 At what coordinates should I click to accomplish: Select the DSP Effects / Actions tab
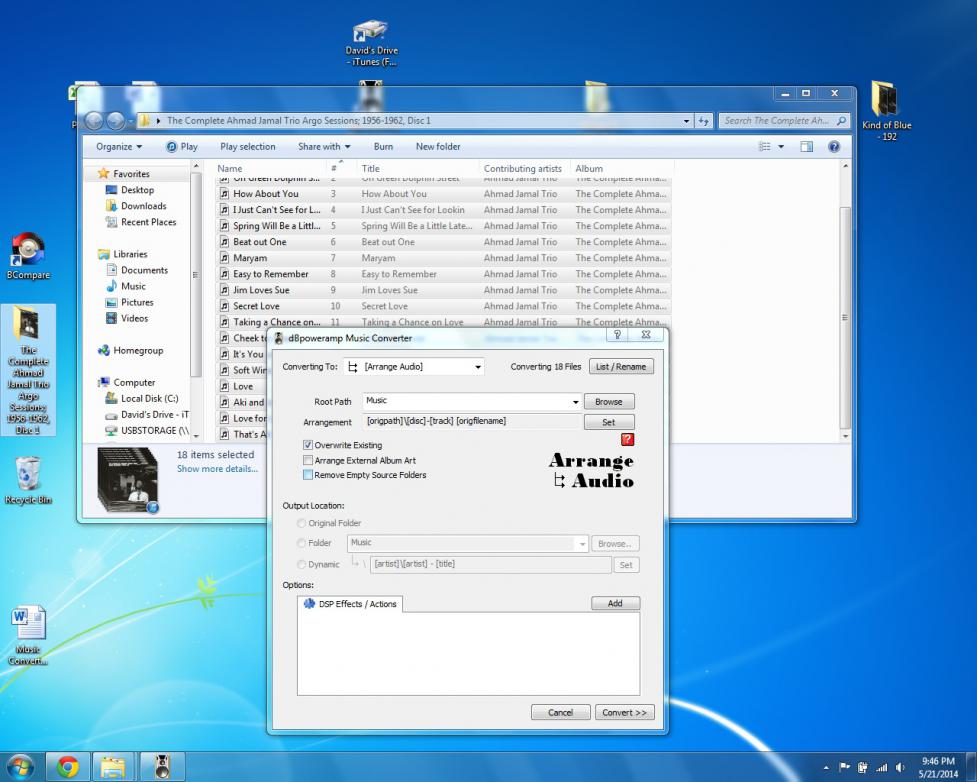coord(350,604)
